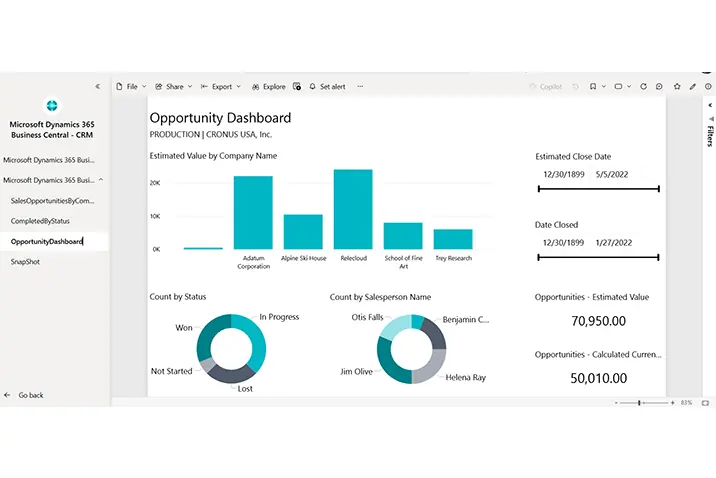Open the comments icon
Image resolution: width=716 pixels, height=478 pixels.
click(659, 86)
